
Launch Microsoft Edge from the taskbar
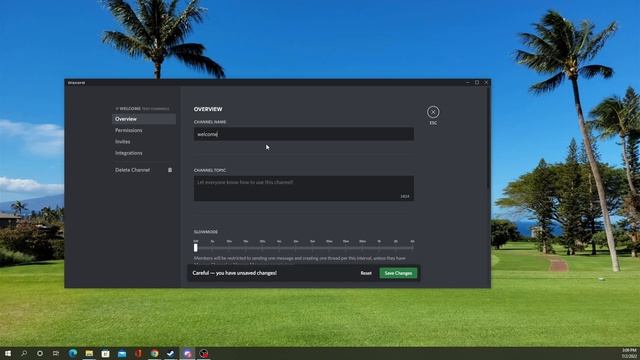point(73,353)
